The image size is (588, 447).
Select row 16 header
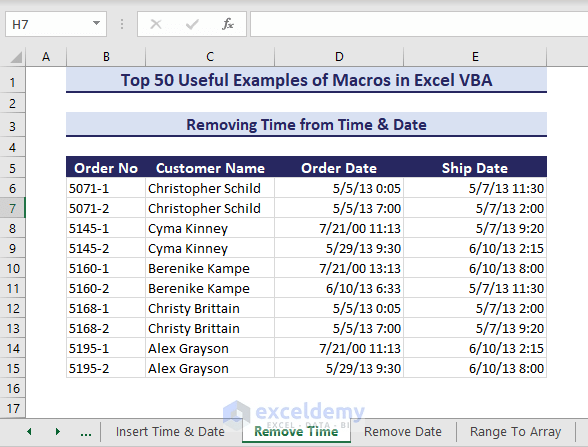point(12,388)
